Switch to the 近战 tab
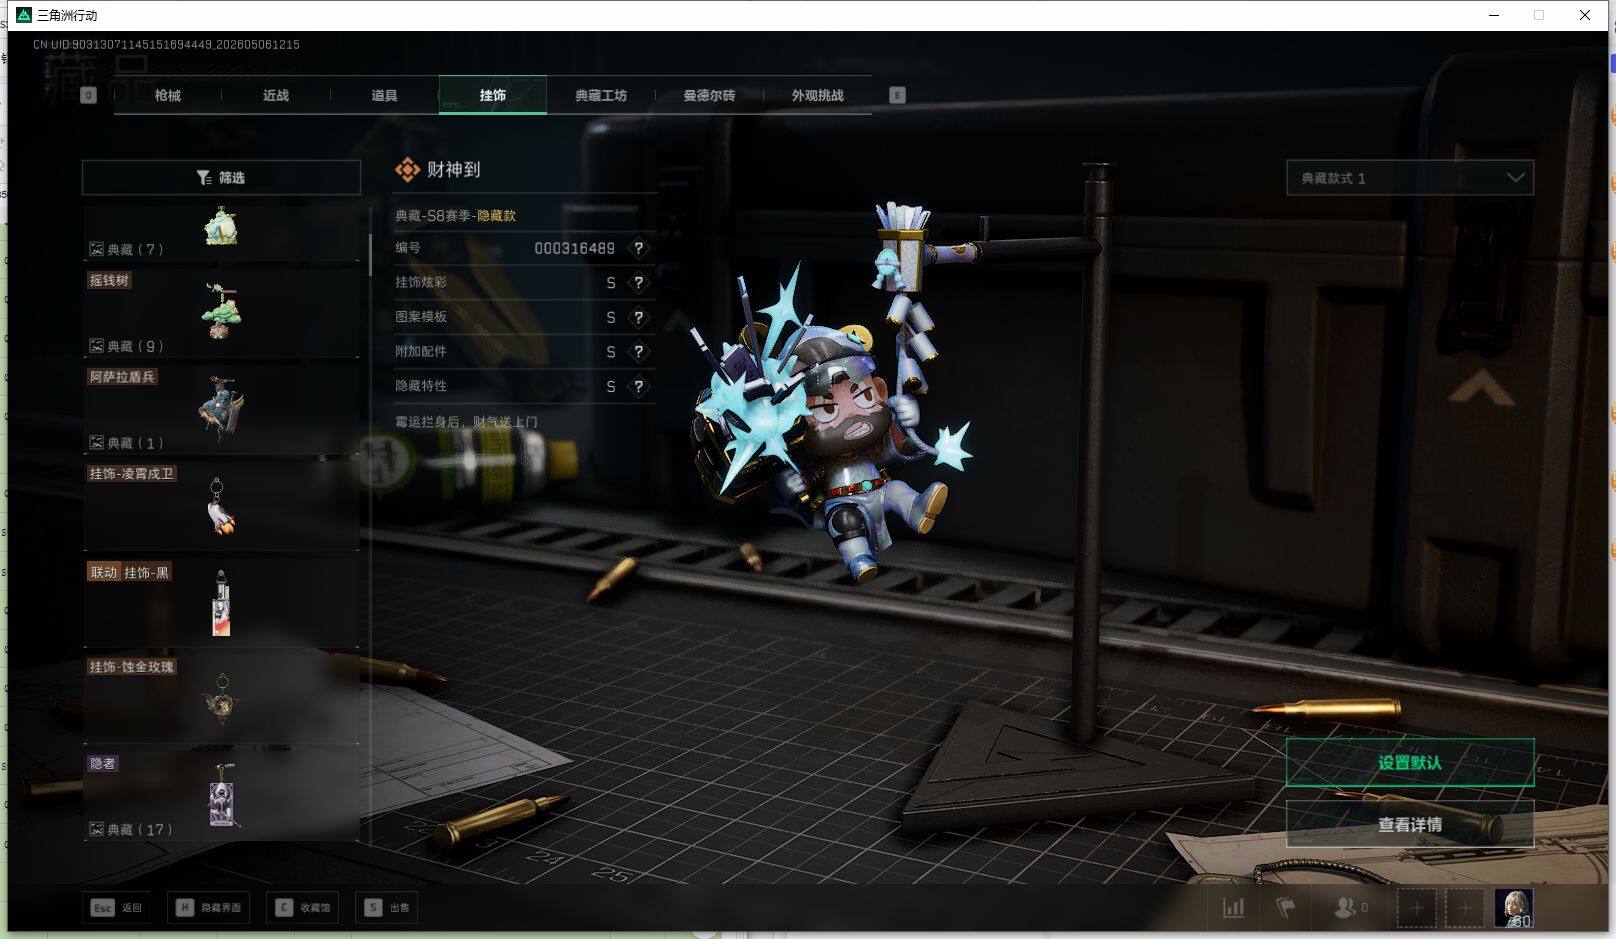1616x939 pixels. click(x=276, y=95)
